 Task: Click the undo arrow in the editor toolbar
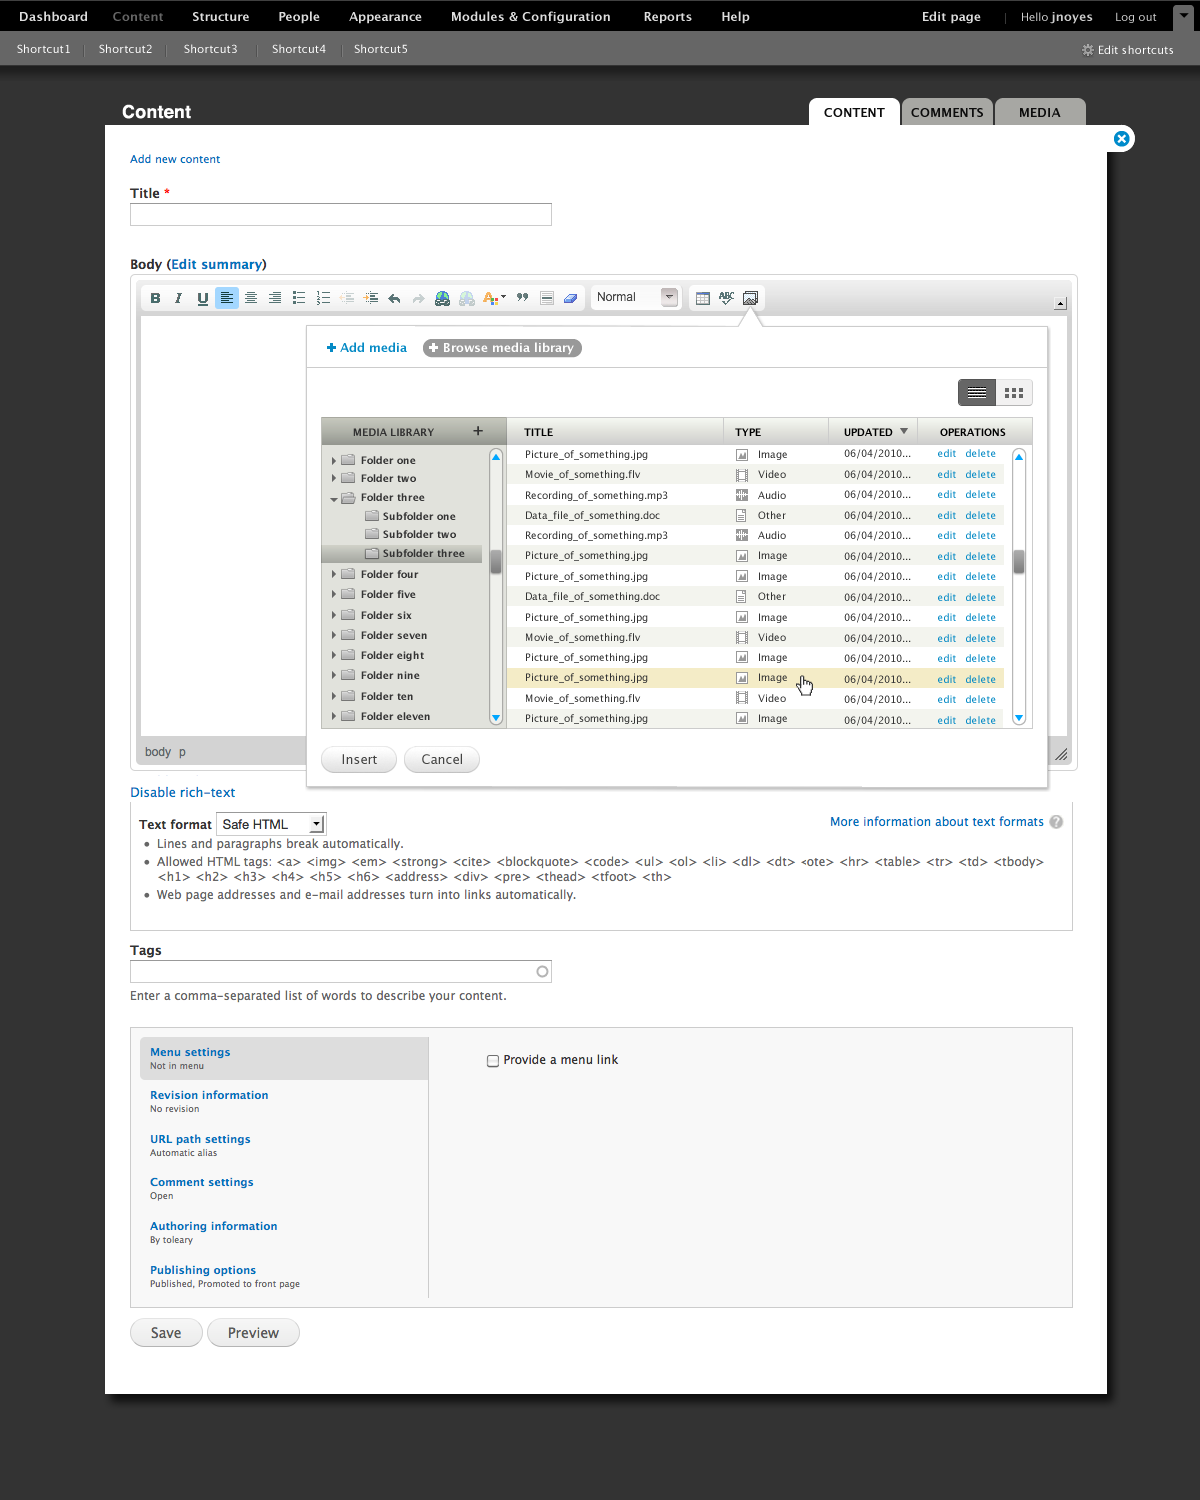click(394, 297)
